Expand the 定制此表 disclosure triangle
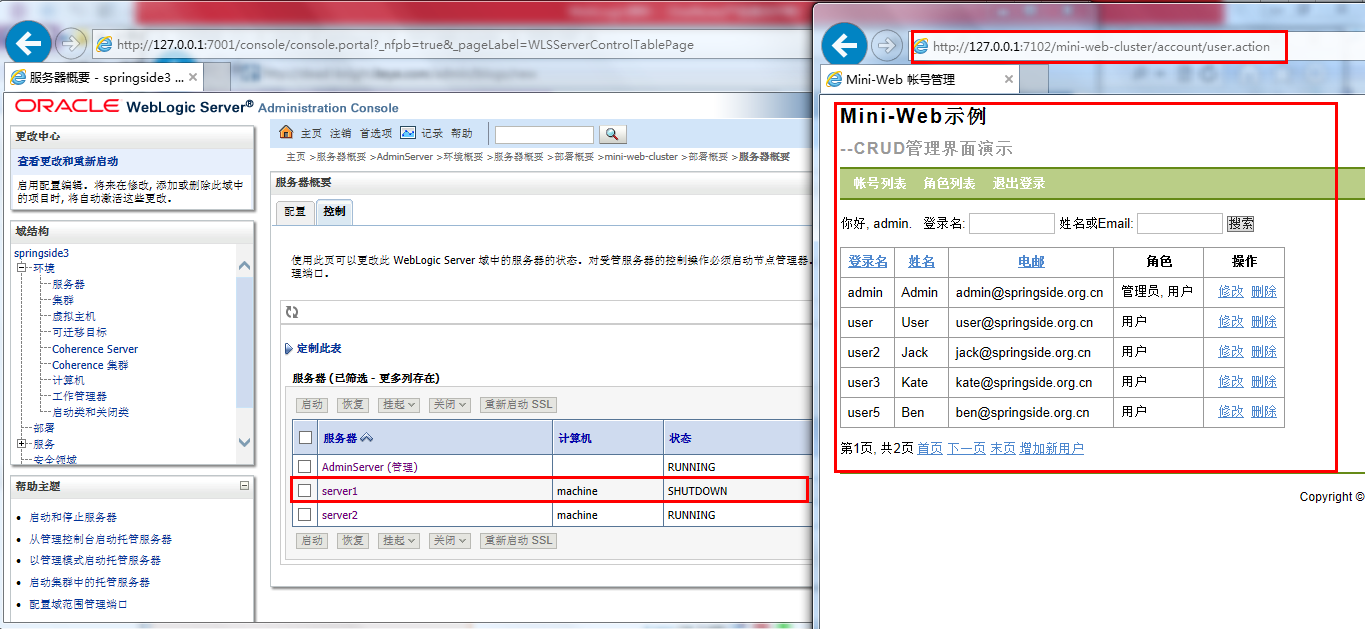Screen dimensions: 1365x629 (289, 349)
